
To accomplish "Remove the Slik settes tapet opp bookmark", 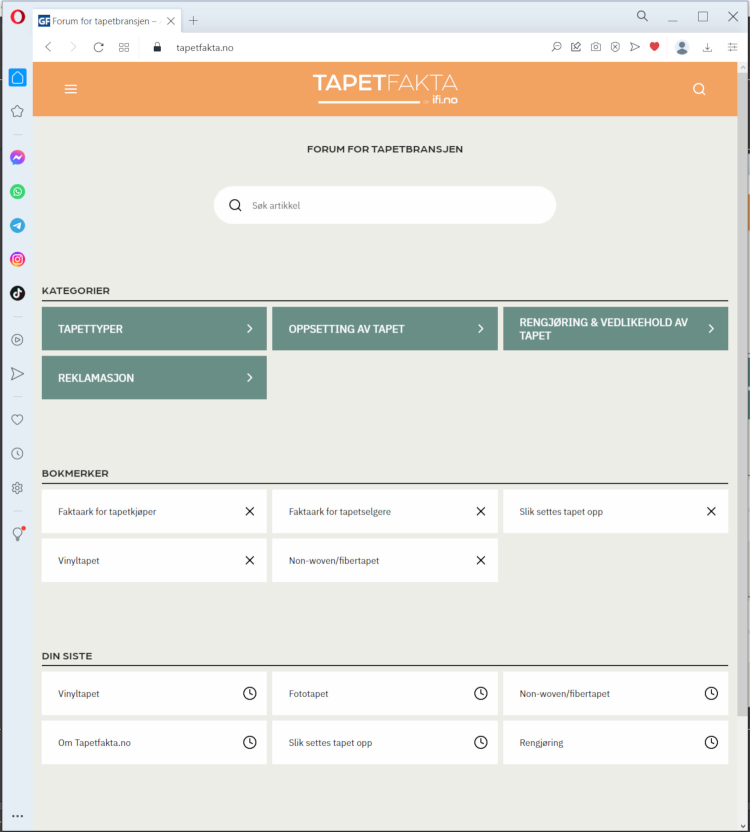I will coord(711,512).
